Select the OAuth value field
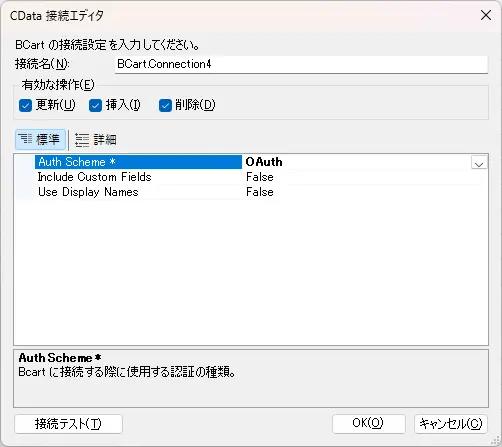Image resolution: width=502 pixels, height=447 pixels. click(x=356, y=162)
